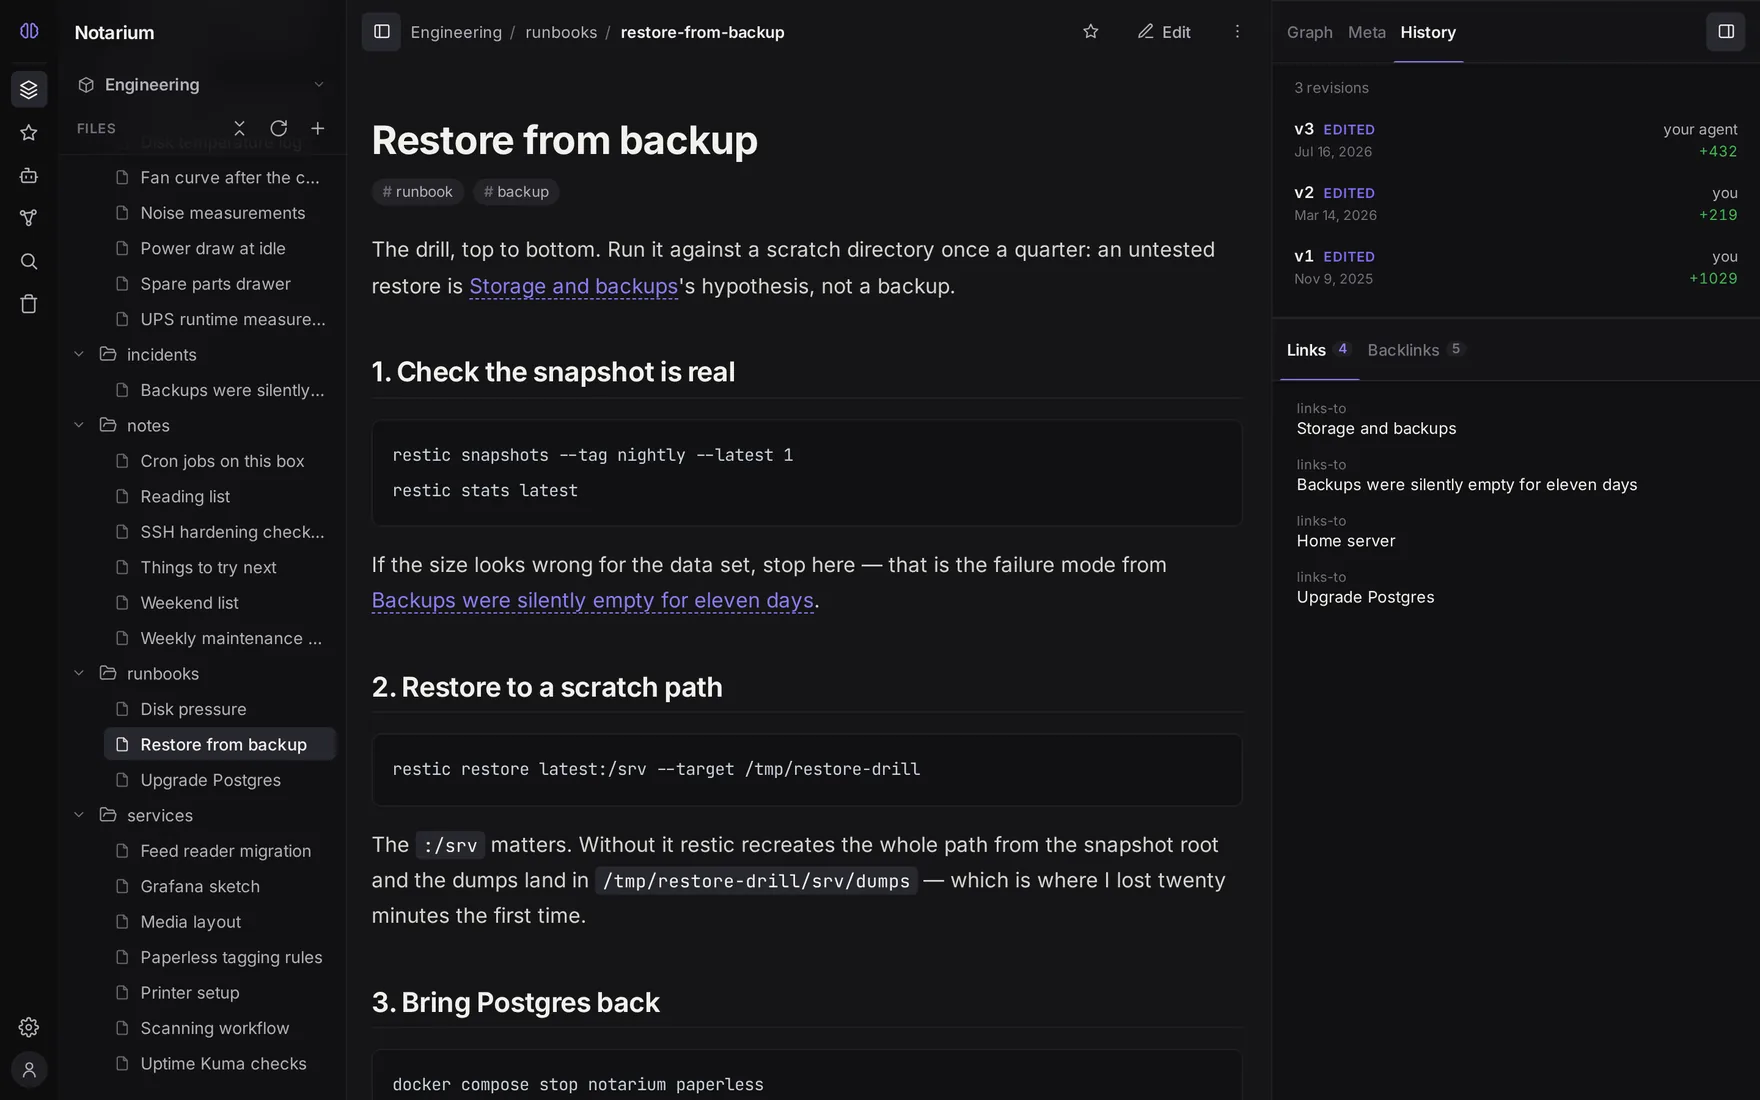Open Cron jobs on this box file

click(x=220, y=461)
